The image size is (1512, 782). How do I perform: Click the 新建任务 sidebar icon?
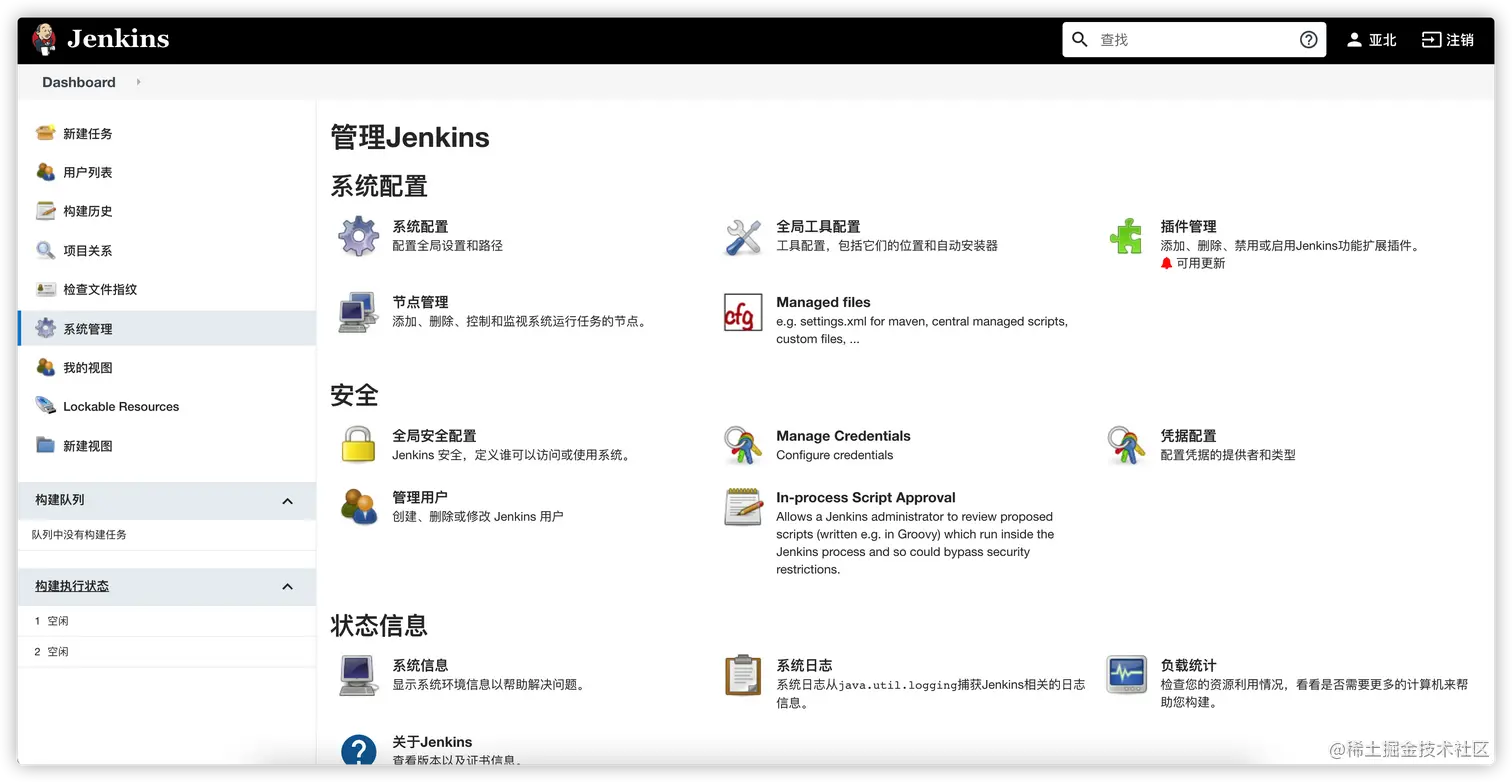45,133
